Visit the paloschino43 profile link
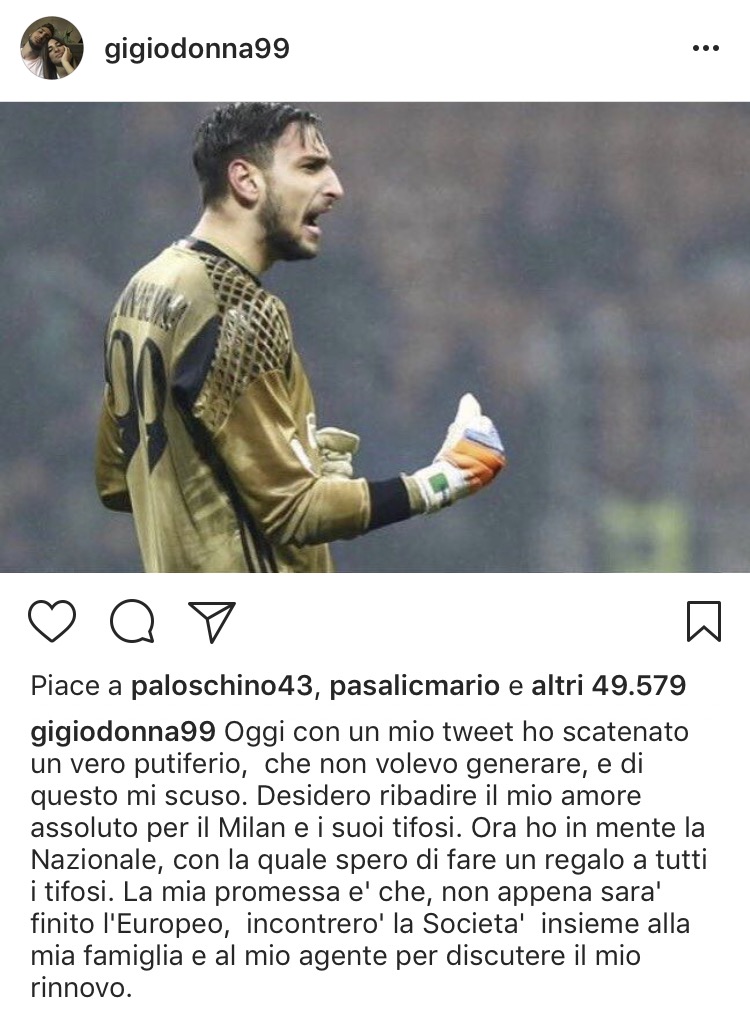Image resolution: width=750 pixels, height=1017 pixels. 223,686
